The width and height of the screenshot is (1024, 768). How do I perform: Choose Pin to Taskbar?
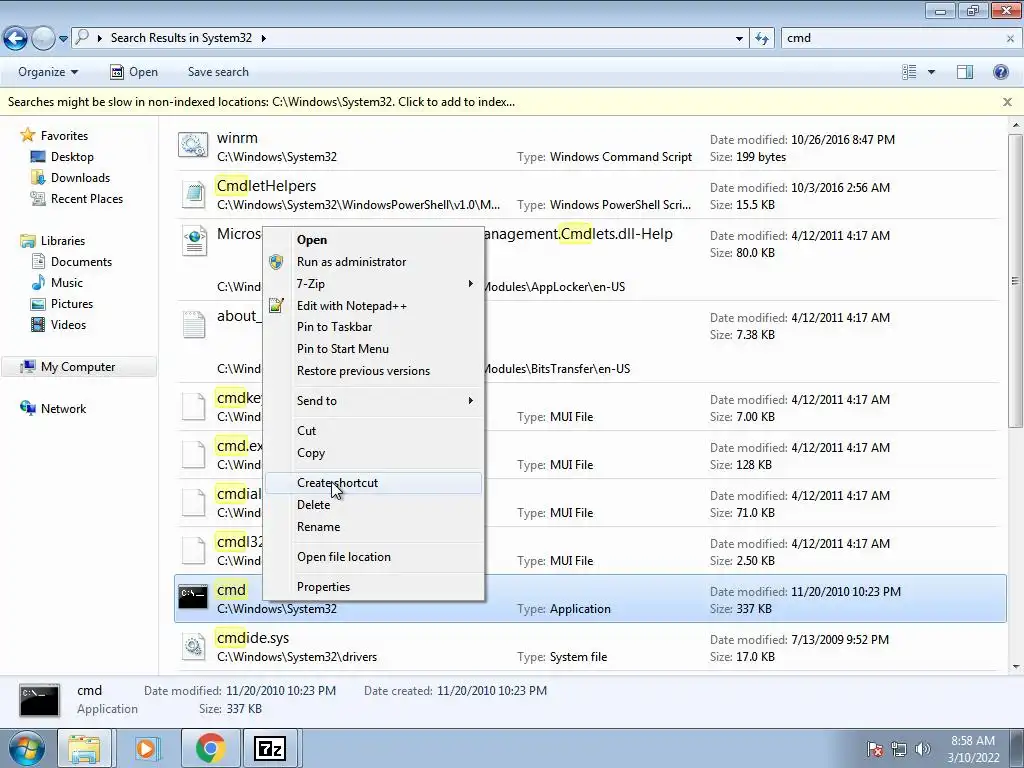click(374, 327)
